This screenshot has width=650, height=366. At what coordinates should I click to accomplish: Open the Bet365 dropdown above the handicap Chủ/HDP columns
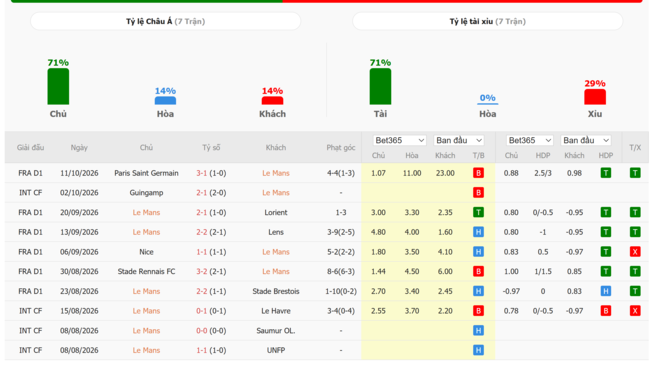pos(529,141)
